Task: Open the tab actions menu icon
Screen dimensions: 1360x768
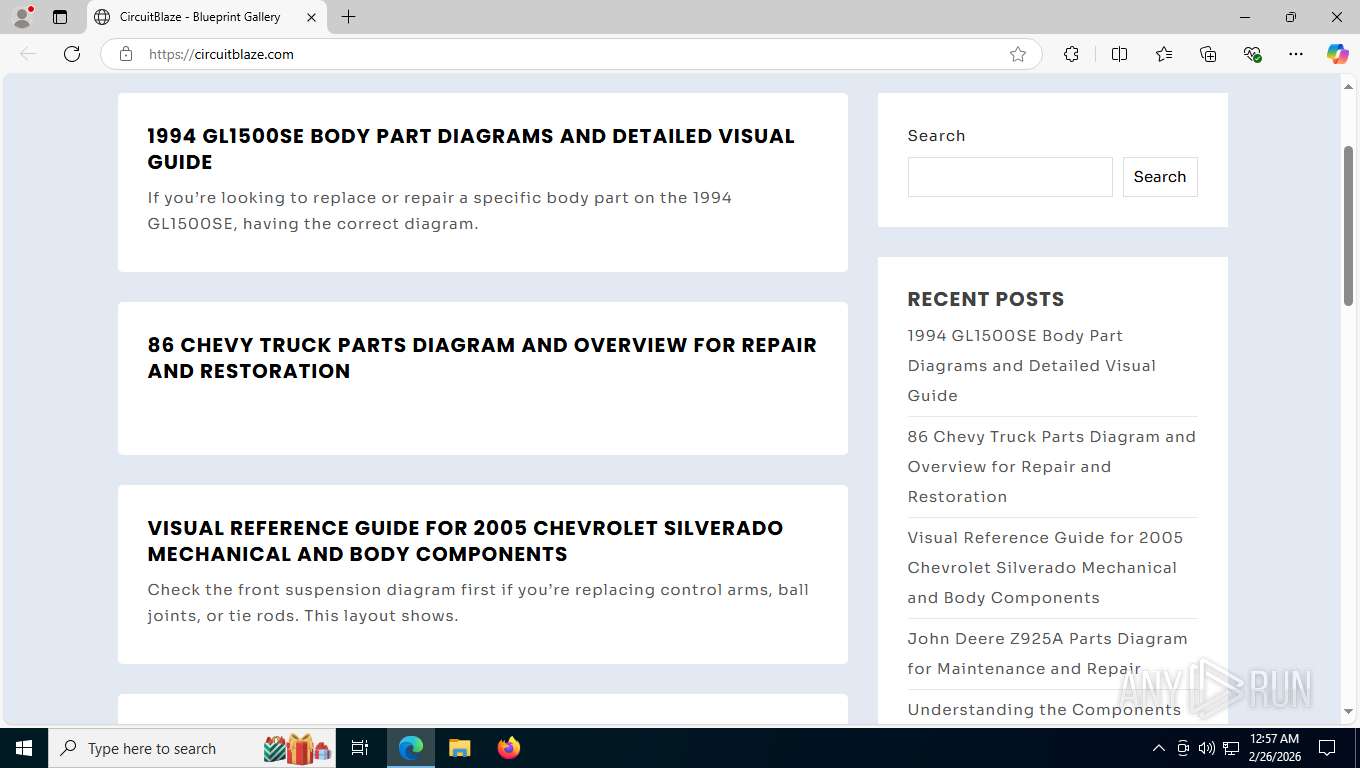Action: [60, 17]
